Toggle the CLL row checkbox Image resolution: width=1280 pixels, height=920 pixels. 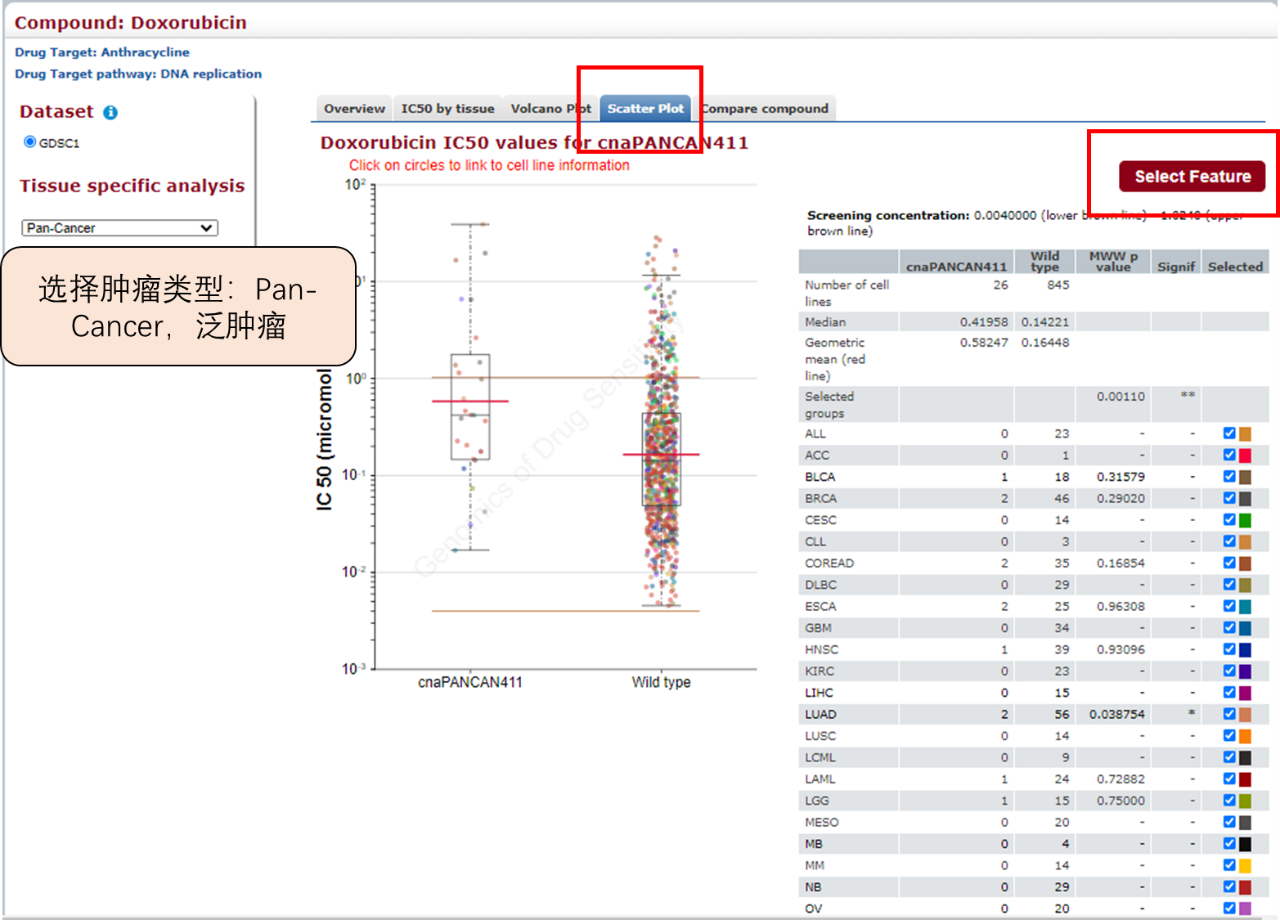[1229, 541]
